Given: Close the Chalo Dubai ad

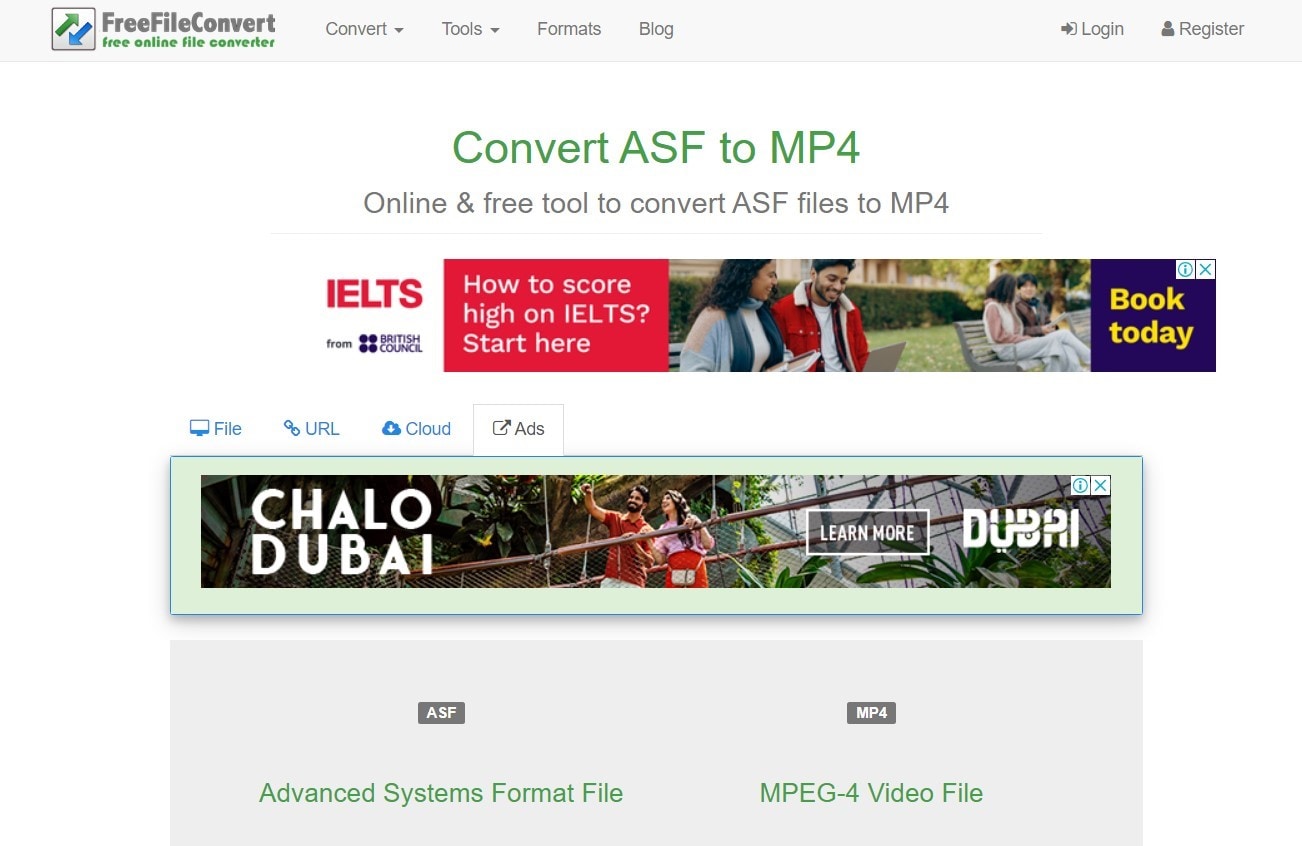Looking at the screenshot, I should [1101, 485].
